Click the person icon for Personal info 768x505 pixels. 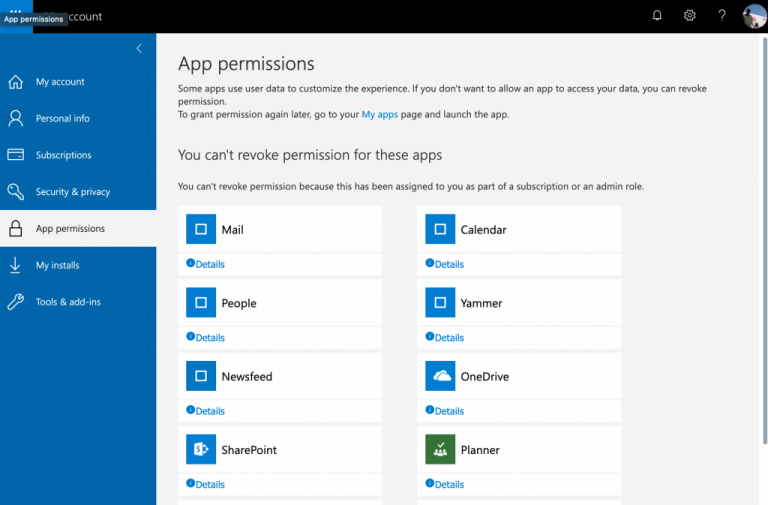tap(16, 119)
